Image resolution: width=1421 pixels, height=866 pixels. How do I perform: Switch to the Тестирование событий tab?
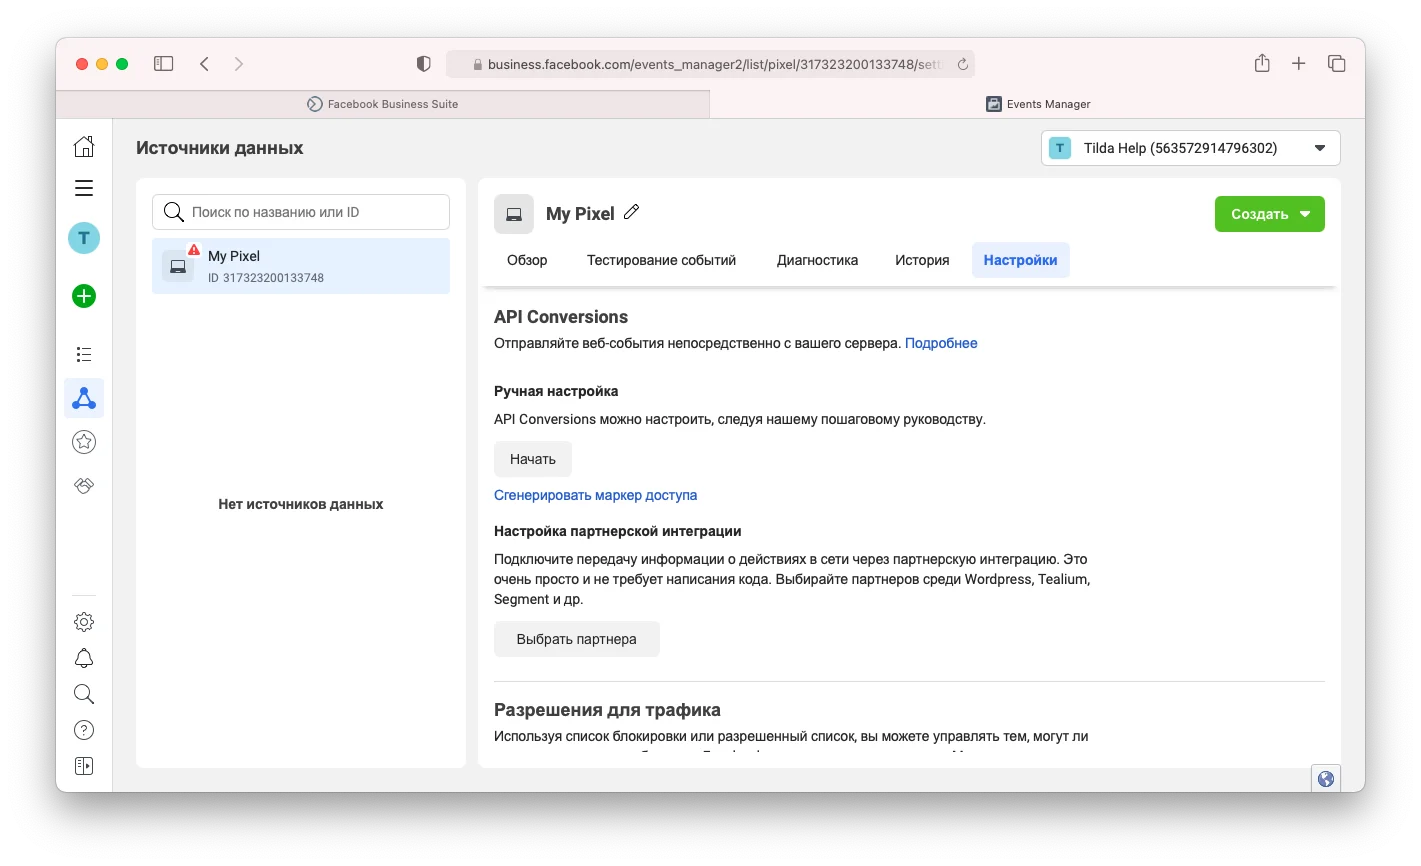[661, 260]
